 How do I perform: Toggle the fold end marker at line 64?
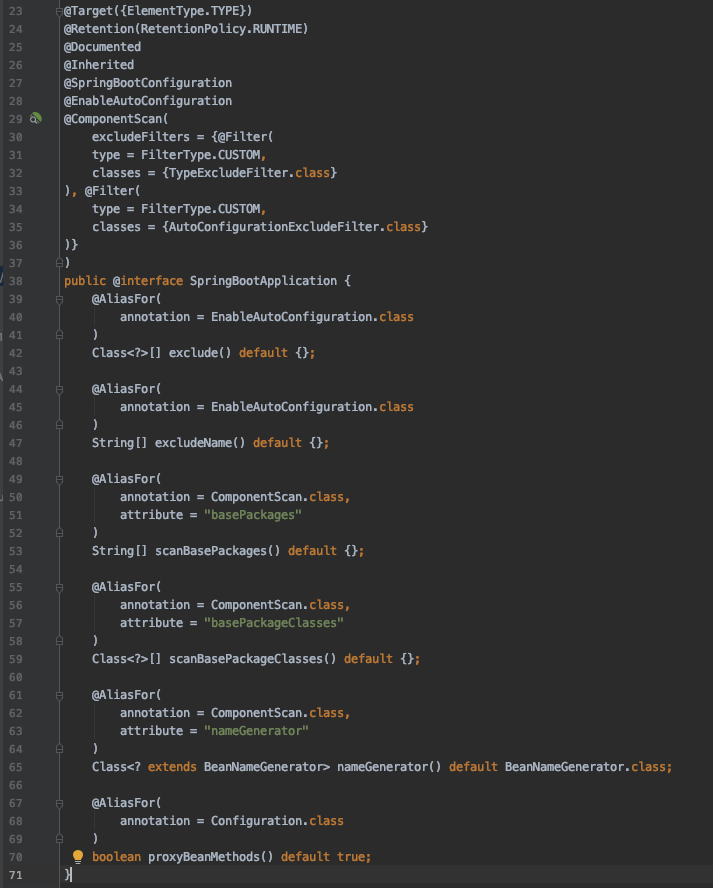click(x=59, y=749)
